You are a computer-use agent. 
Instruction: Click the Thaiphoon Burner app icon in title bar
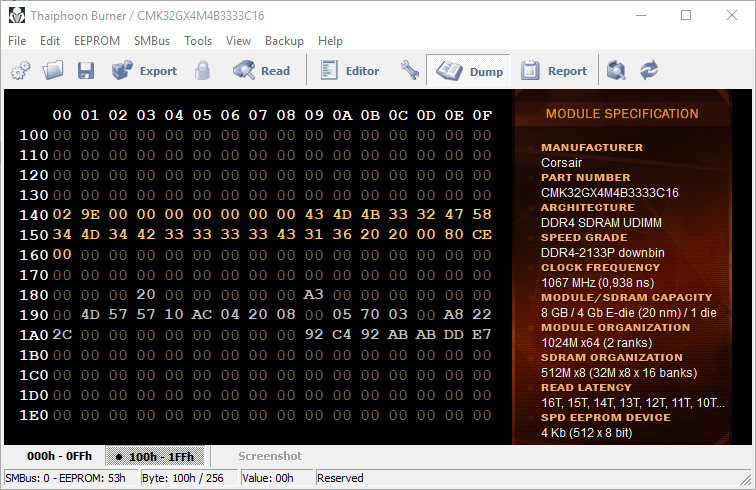coord(16,15)
